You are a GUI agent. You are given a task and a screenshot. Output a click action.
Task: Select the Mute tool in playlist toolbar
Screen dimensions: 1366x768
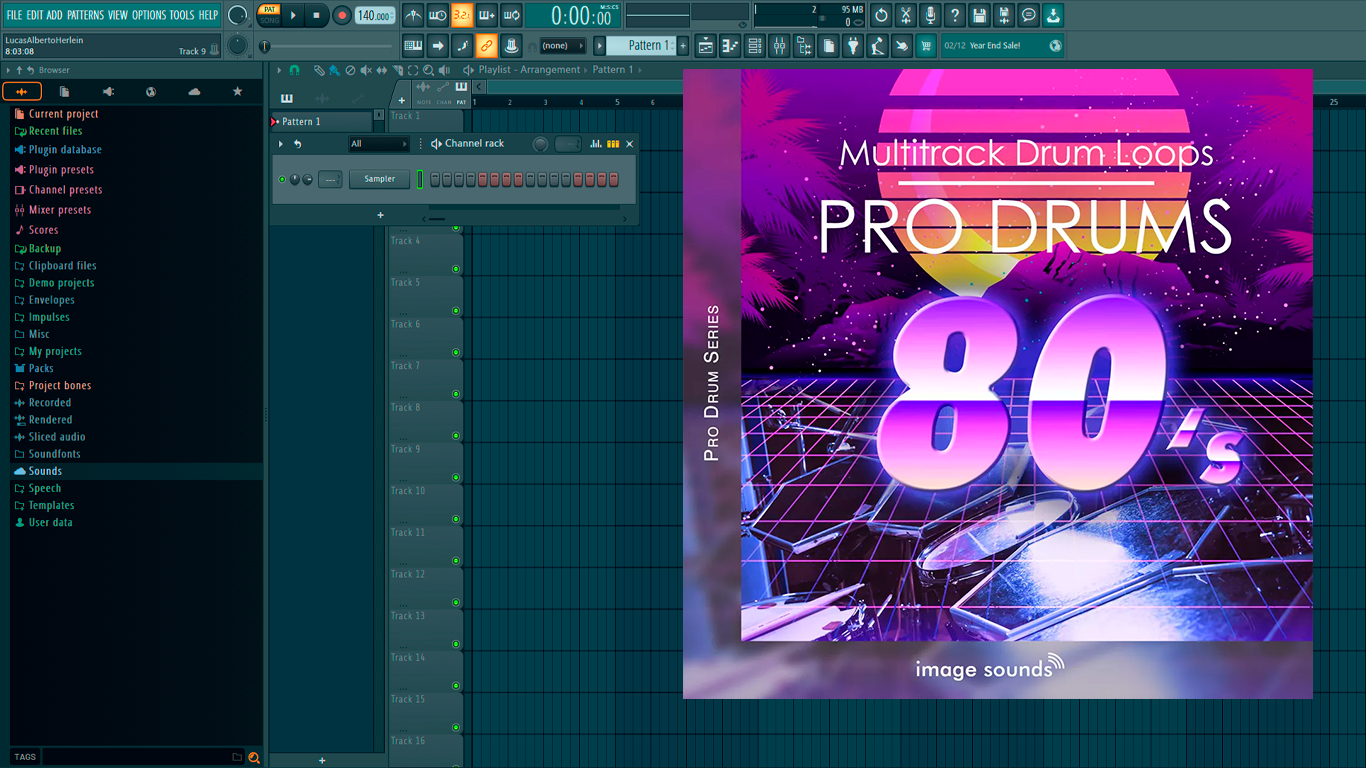[365, 70]
